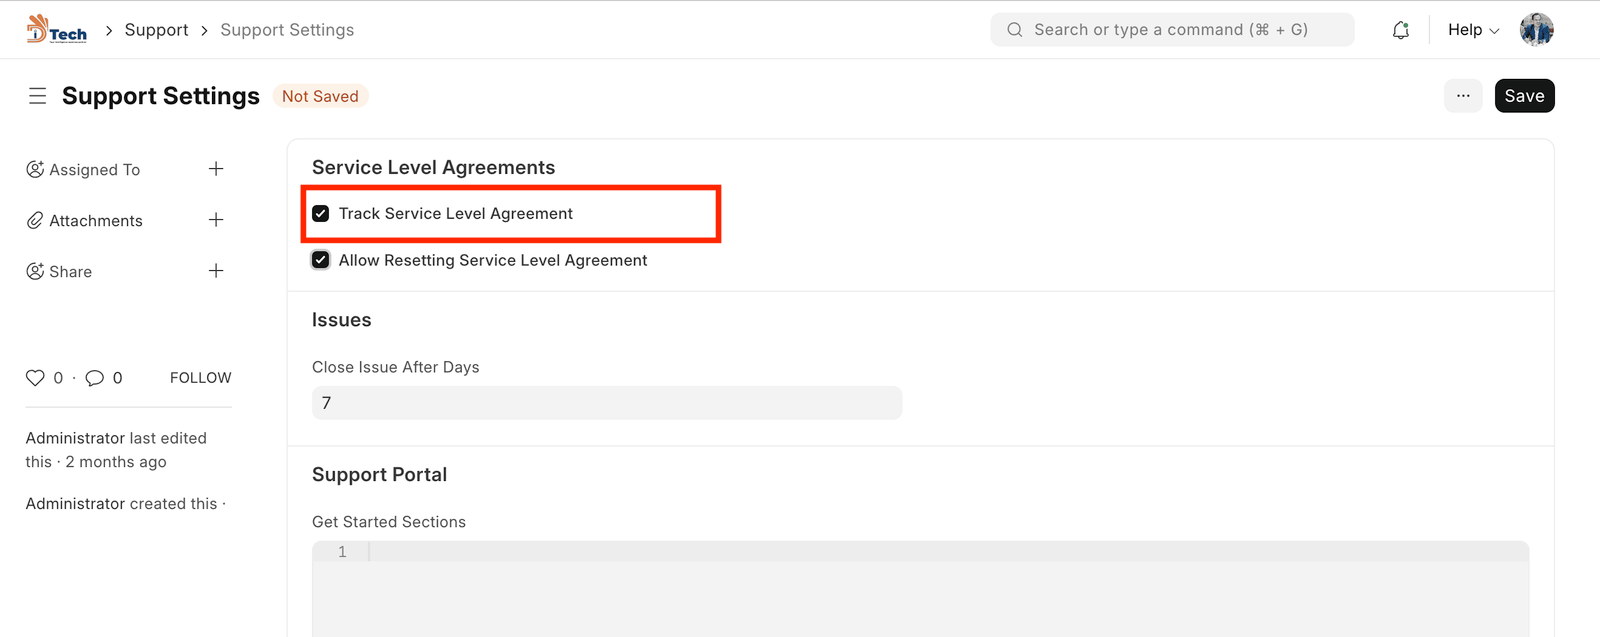Disable Allow Resetting Service Level Agreement
The width and height of the screenshot is (1600, 637).
(321, 260)
